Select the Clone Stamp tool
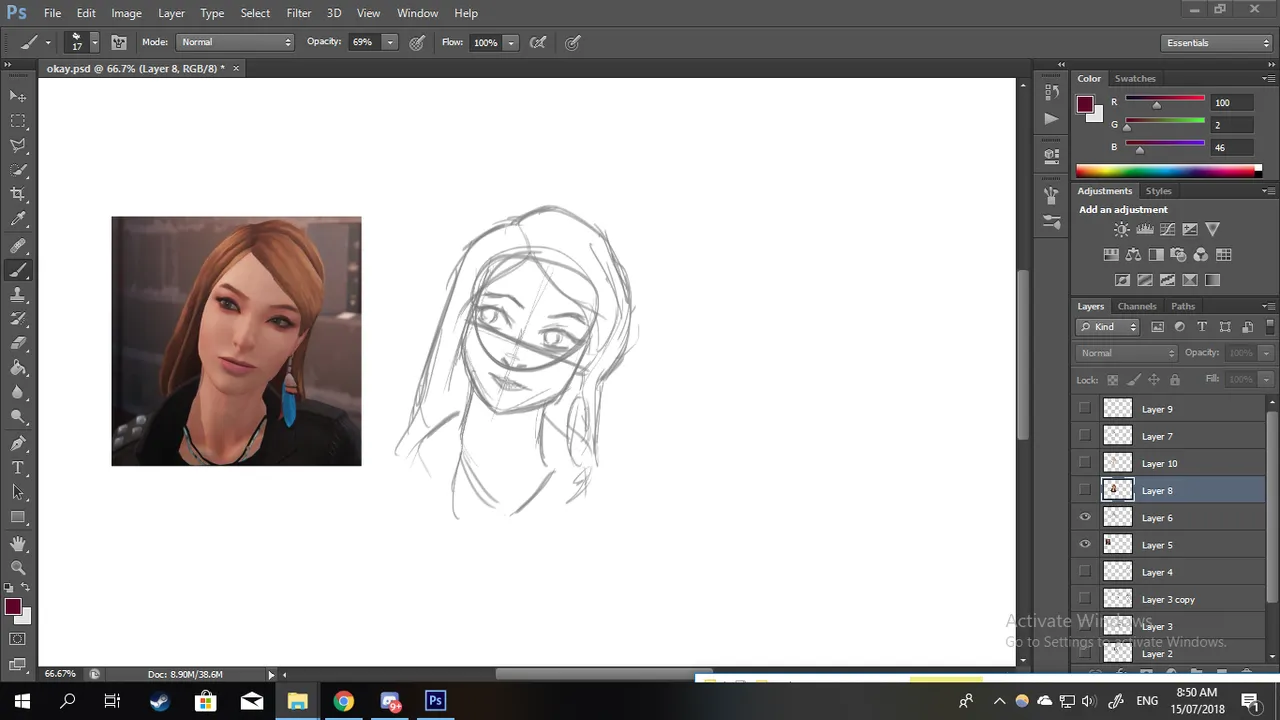 pyautogui.click(x=18, y=295)
